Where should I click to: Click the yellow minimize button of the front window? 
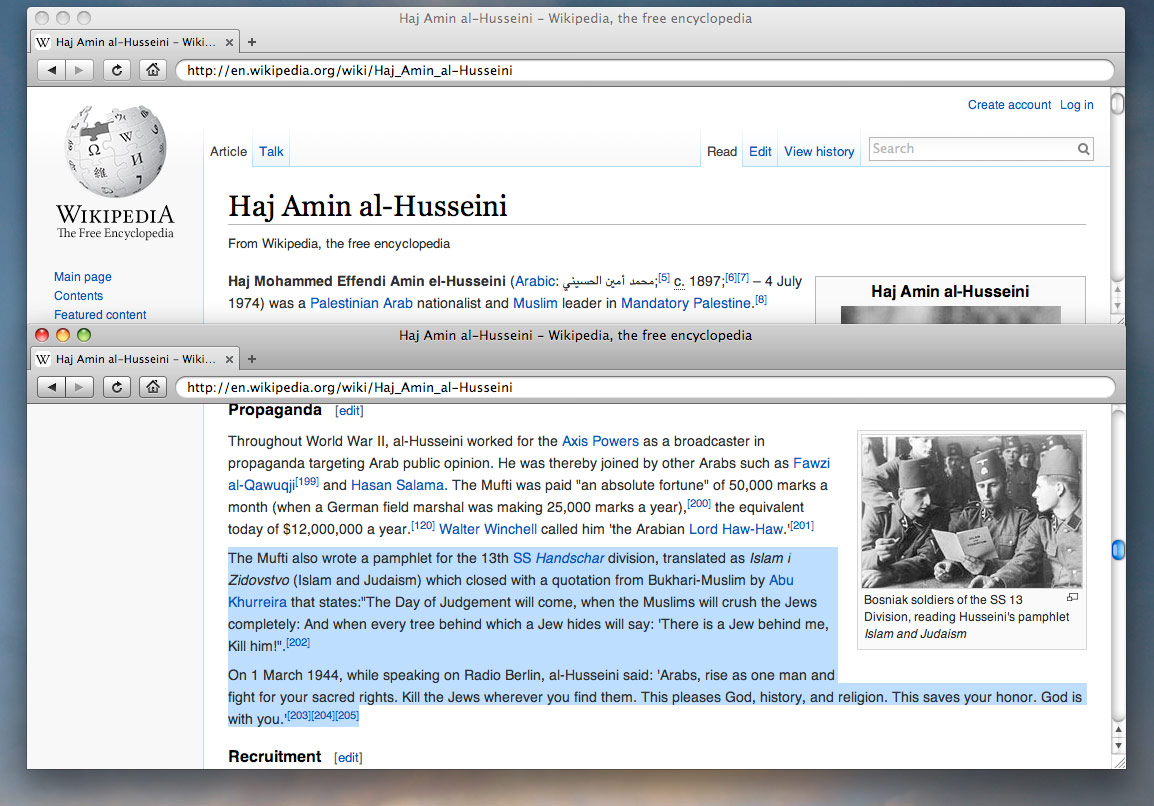[63, 335]
